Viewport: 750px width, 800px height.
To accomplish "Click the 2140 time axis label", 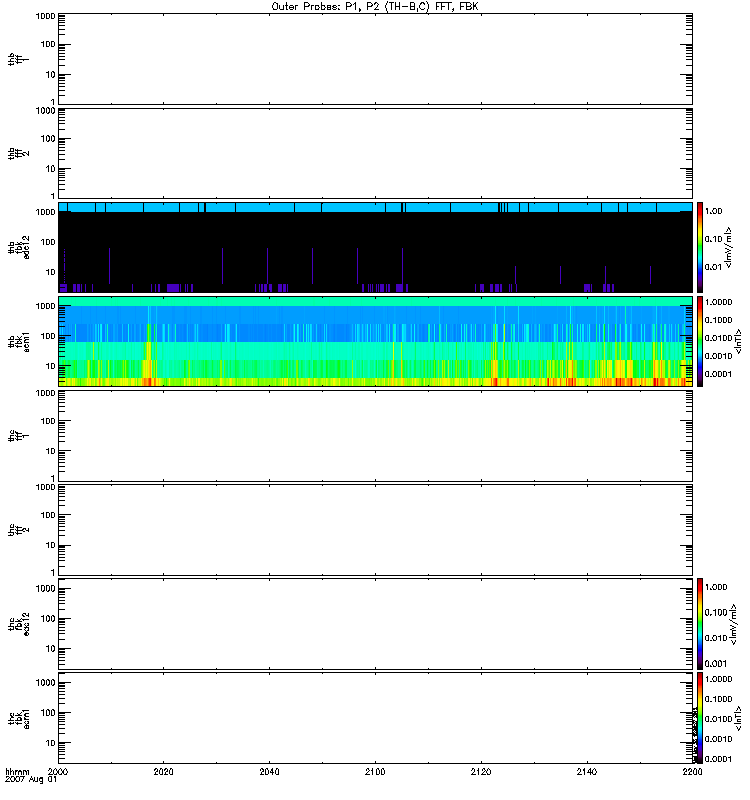I will coord(586,773).
